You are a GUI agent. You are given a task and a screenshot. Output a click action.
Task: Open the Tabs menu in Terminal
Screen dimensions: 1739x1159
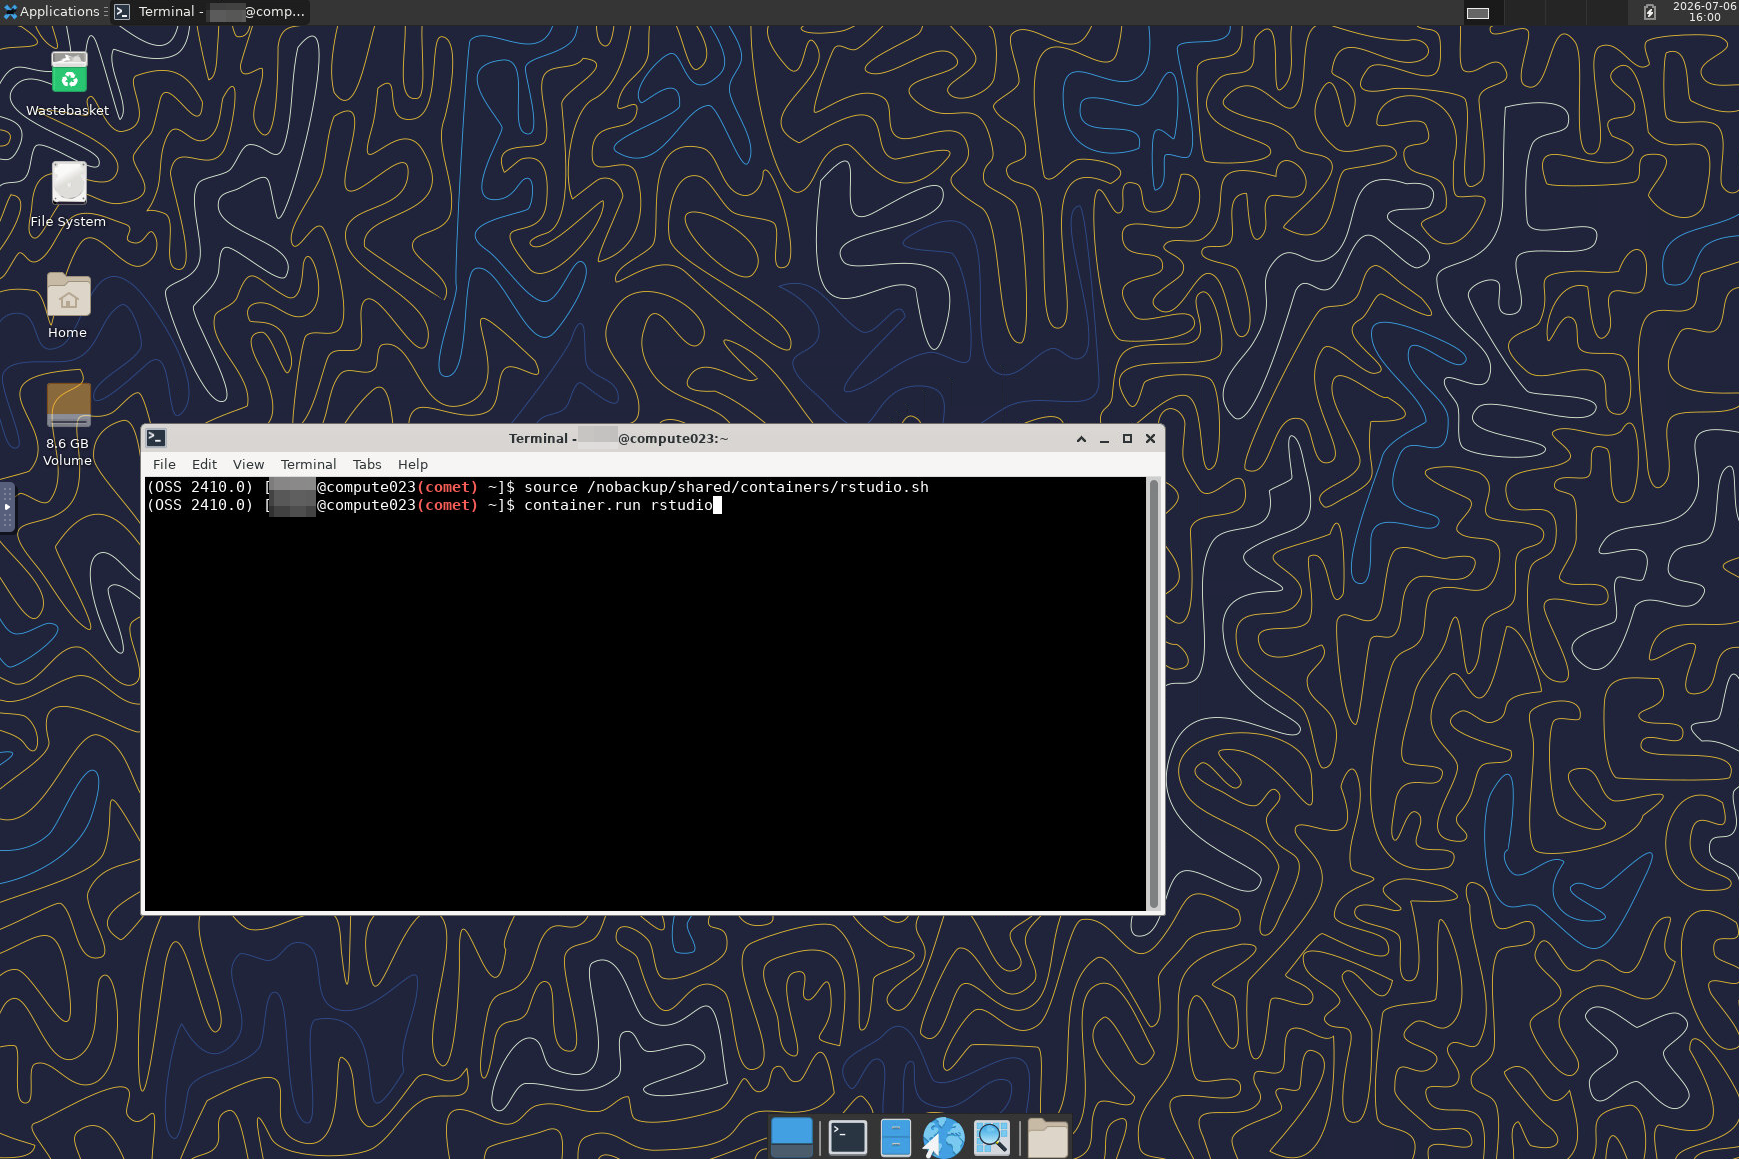pos(367,464)
